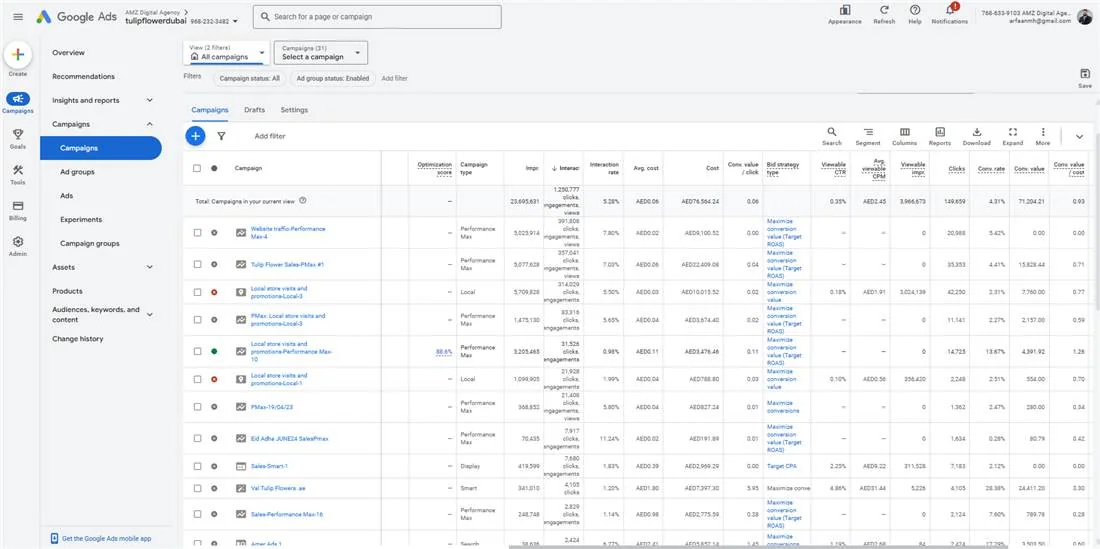
Task: Collapse the chart with chevron beside More
Action: pos(1080,137)
